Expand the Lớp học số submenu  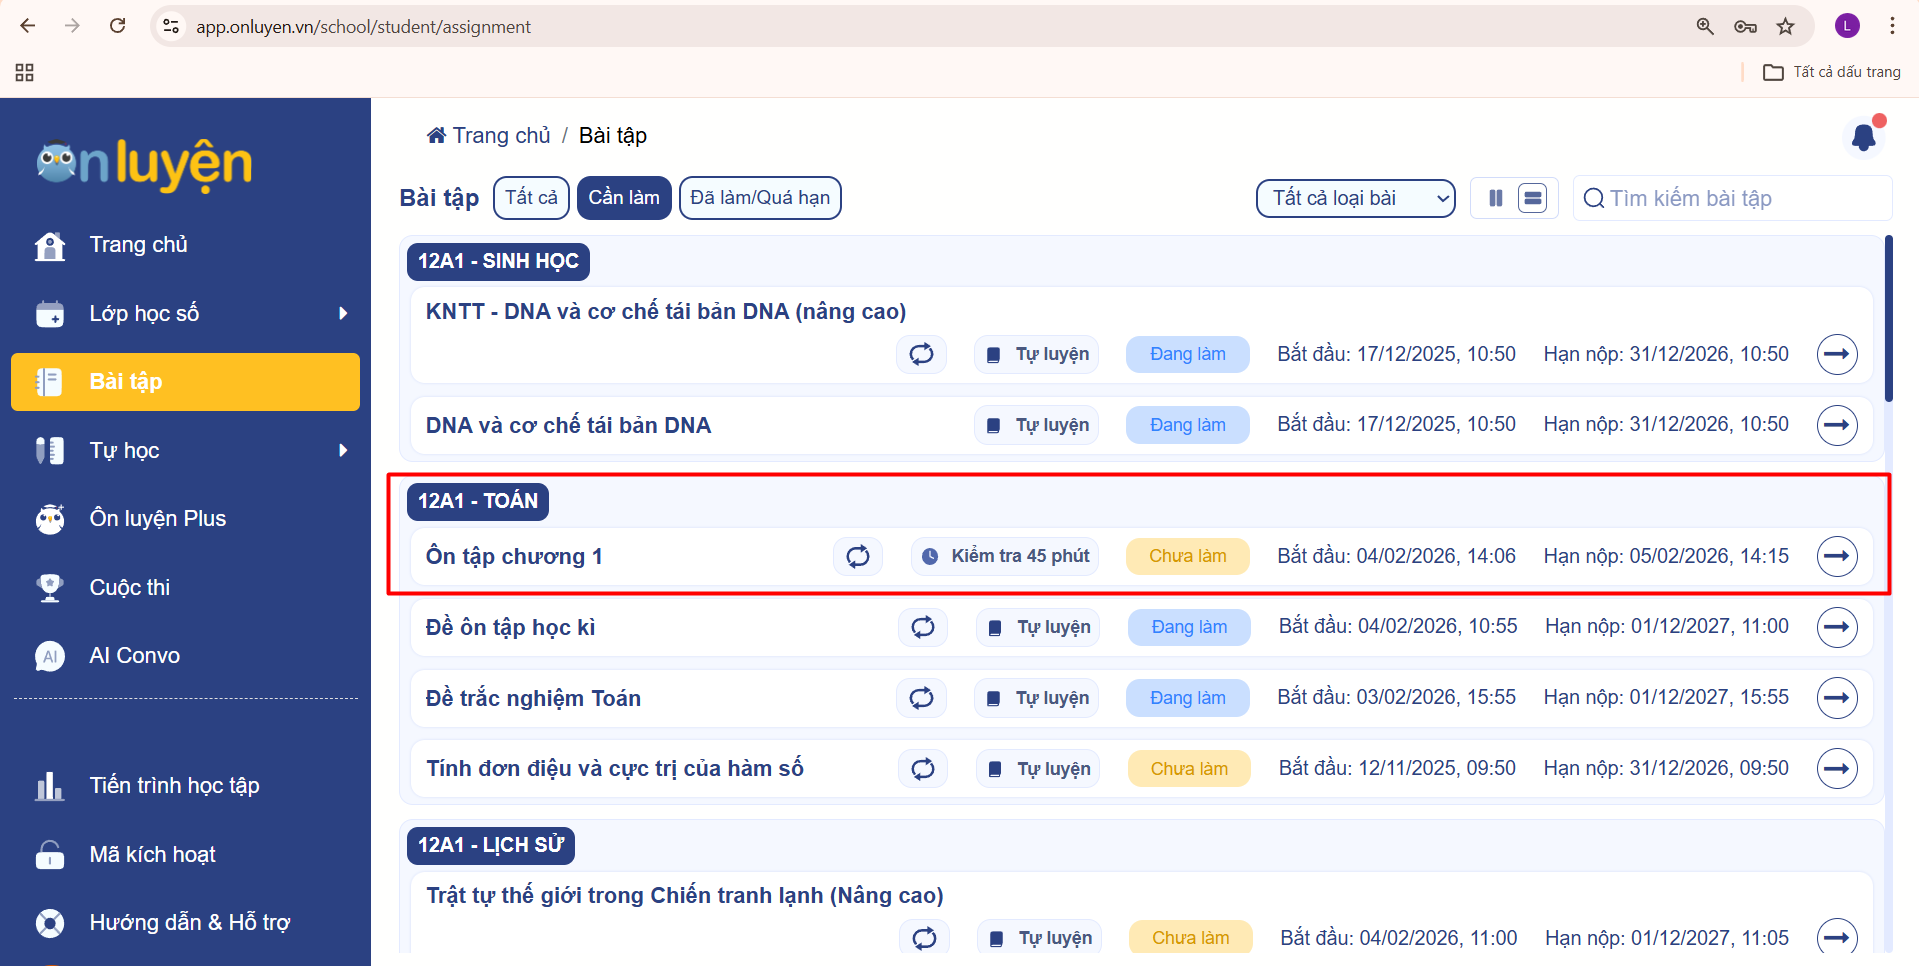343,314
